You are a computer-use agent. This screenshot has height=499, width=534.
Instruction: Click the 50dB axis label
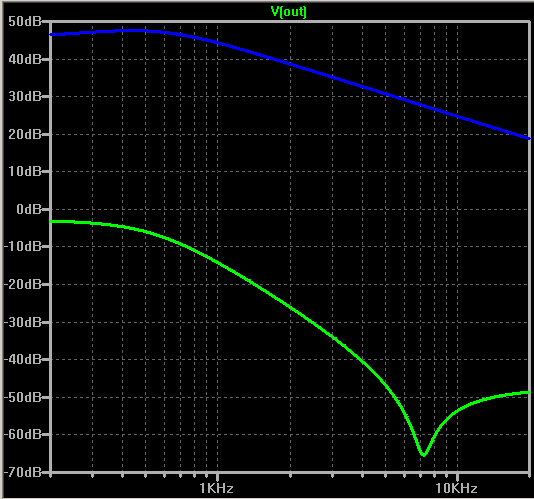pyautogui.click(x=25, y=21)
